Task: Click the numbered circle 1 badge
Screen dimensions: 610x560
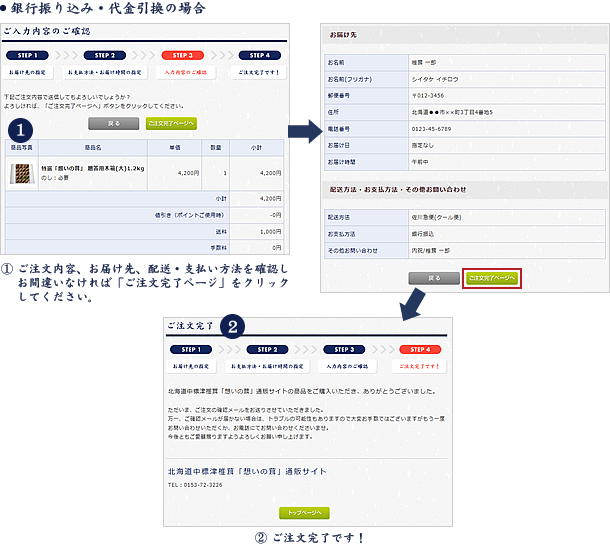Action: (x=20, y=129)
